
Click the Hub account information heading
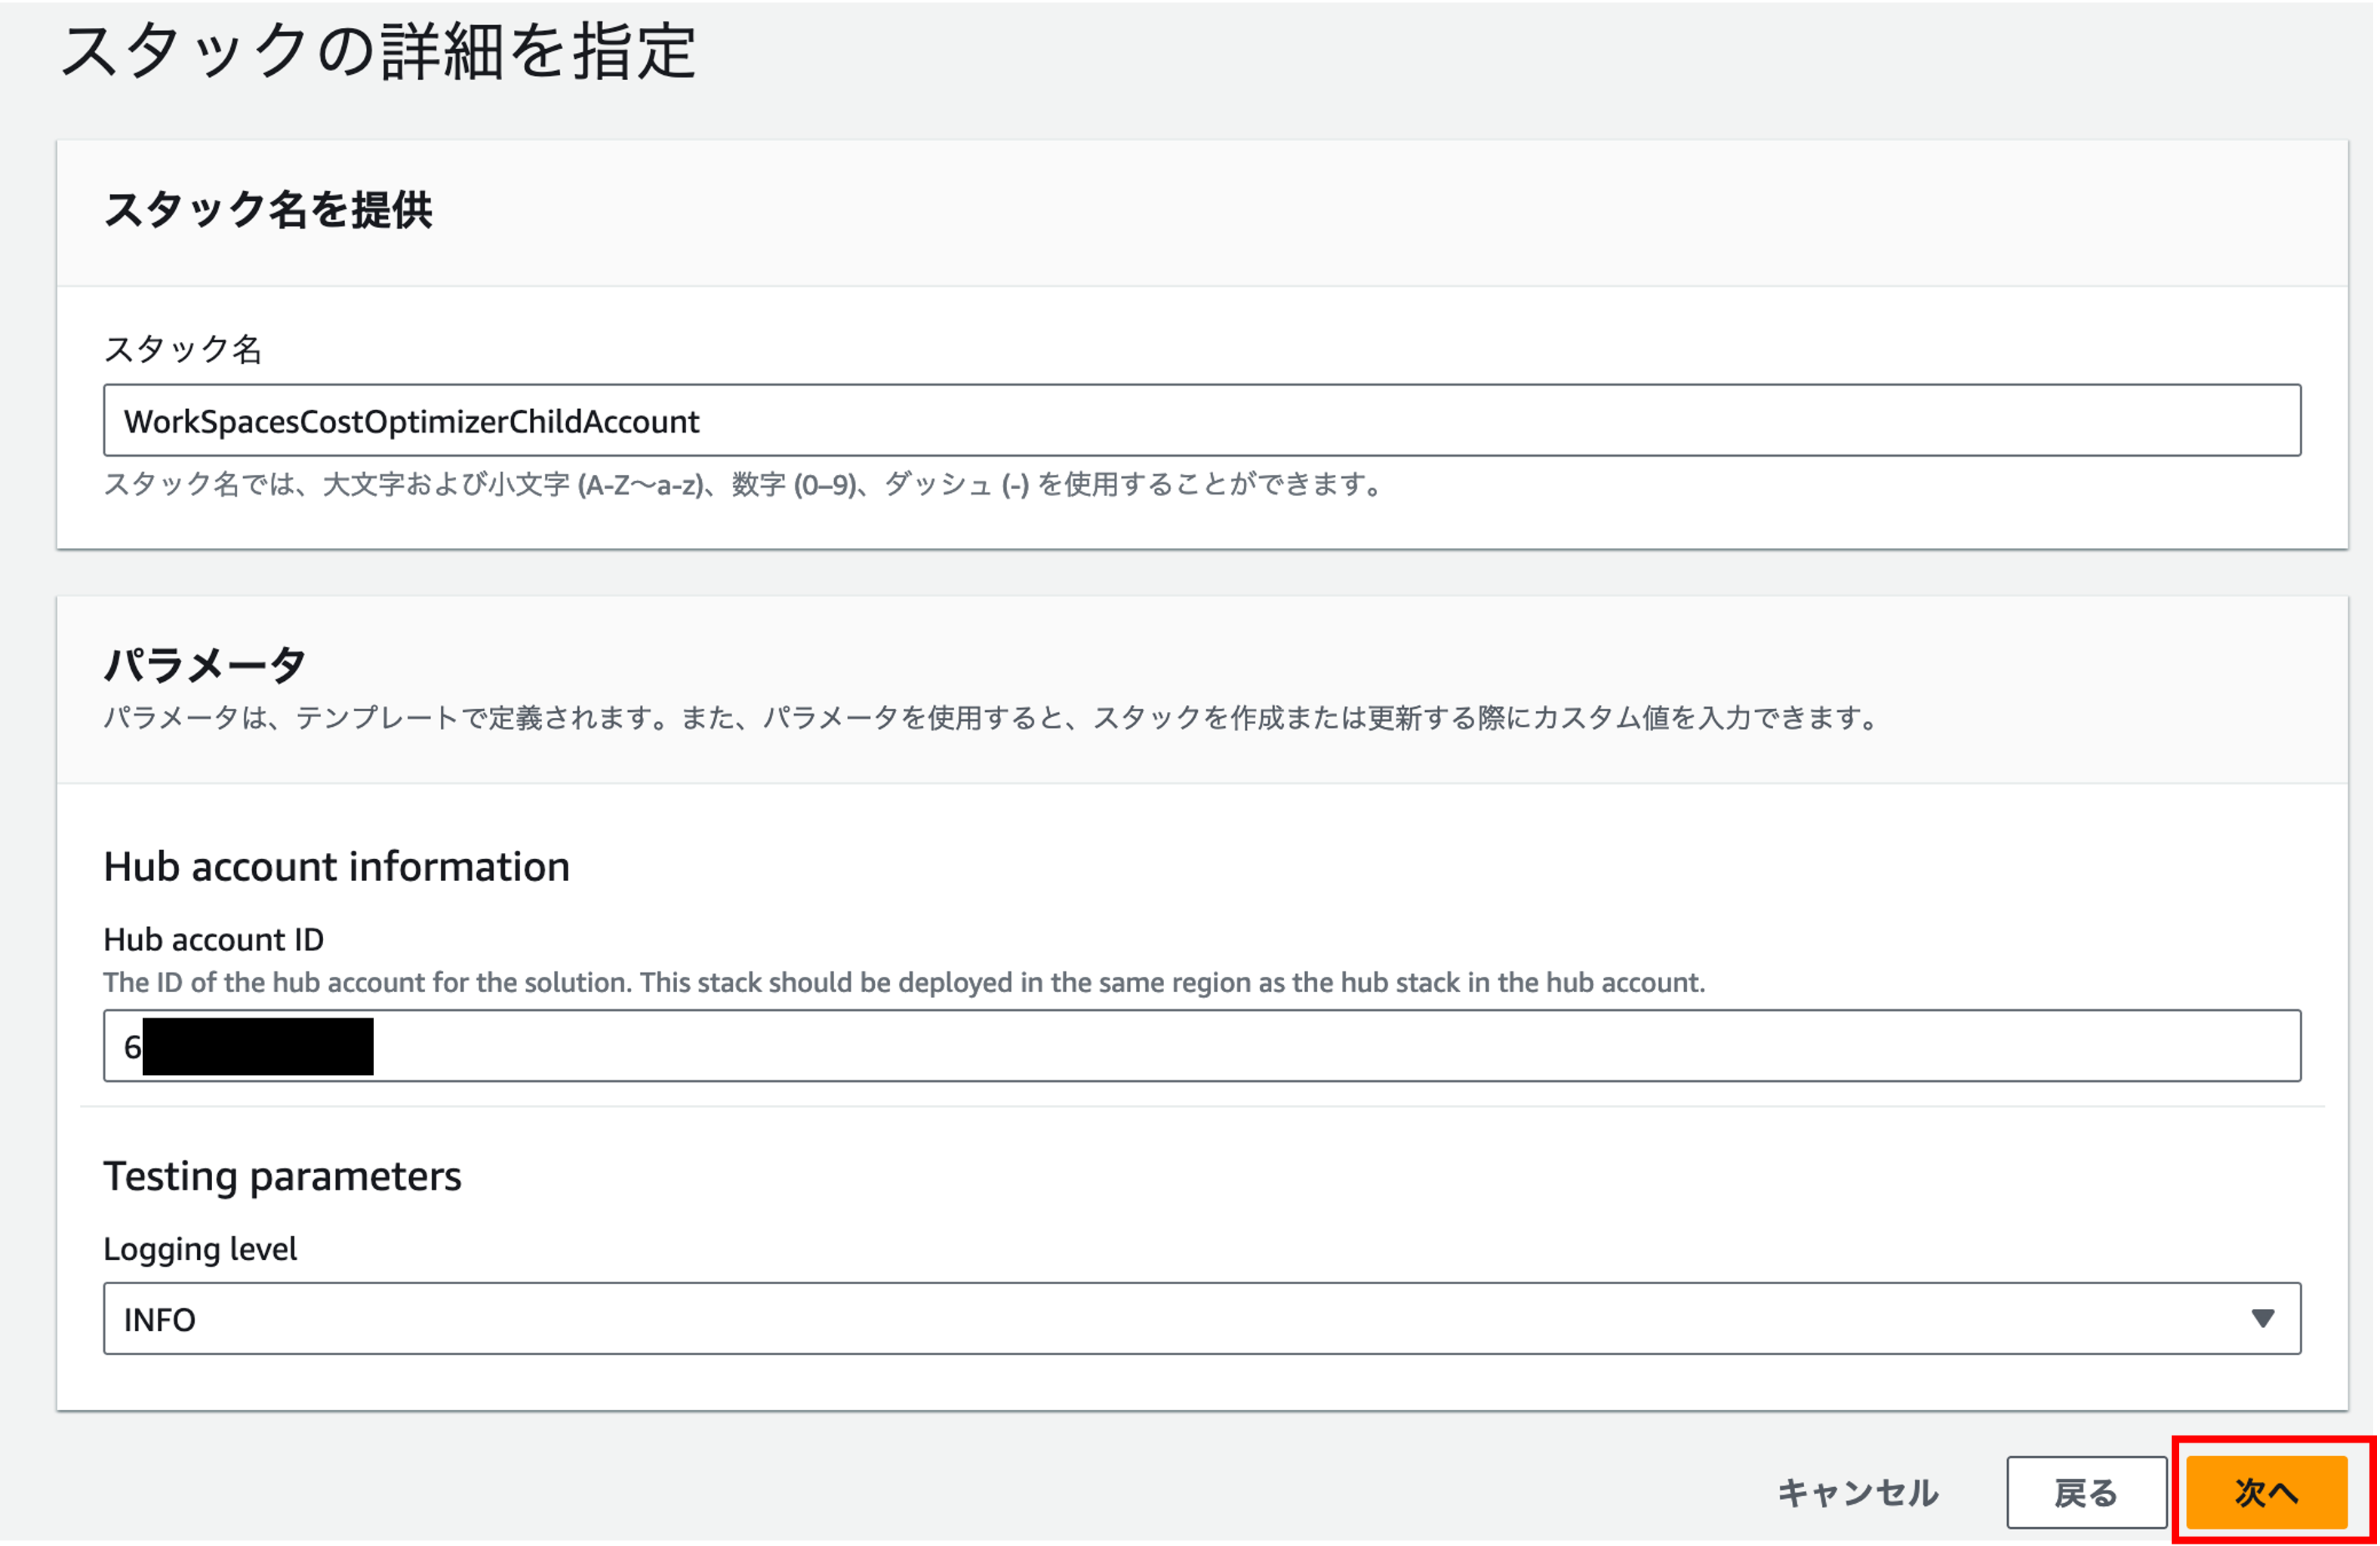tap(337, 866)
